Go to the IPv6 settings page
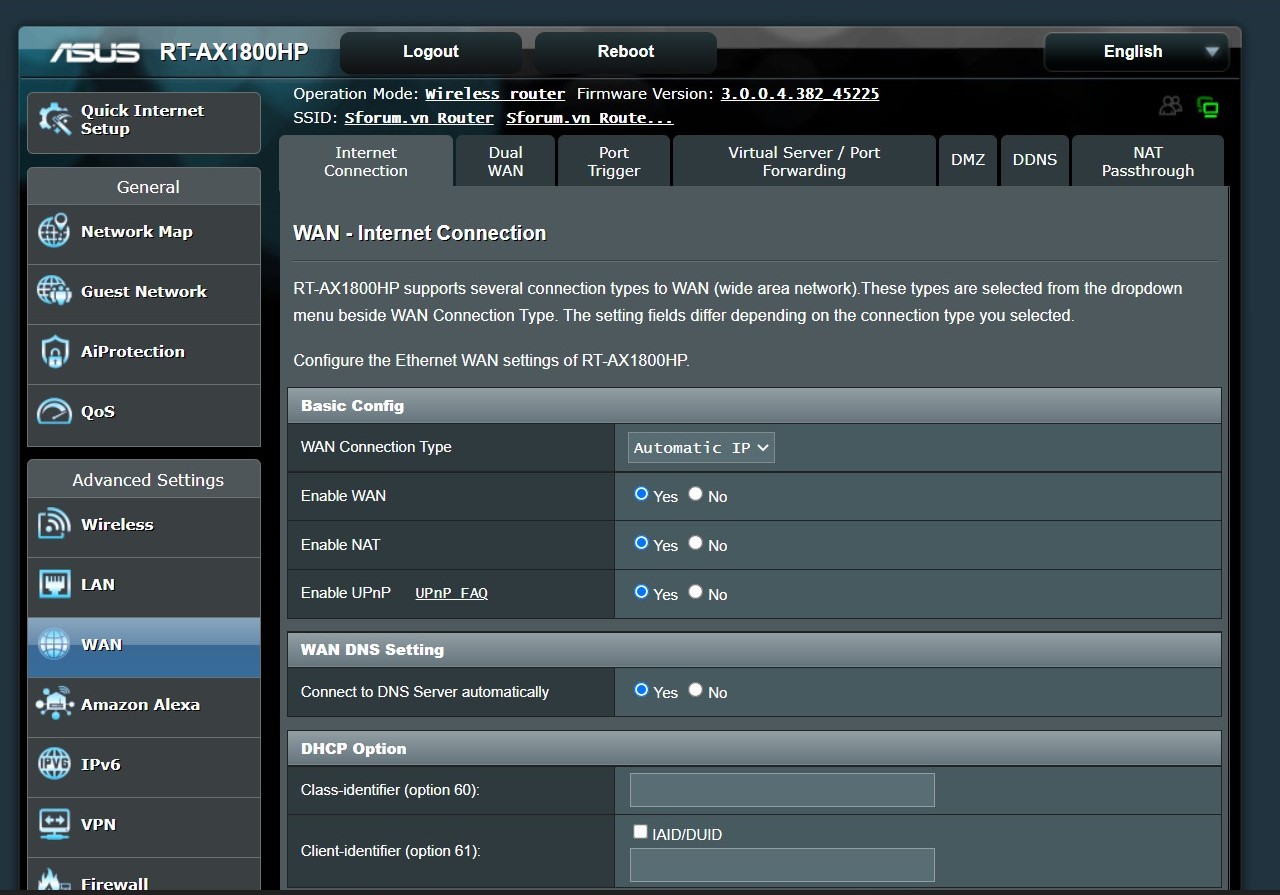This screenshot has height=895, width=1280. click(144, 767)
